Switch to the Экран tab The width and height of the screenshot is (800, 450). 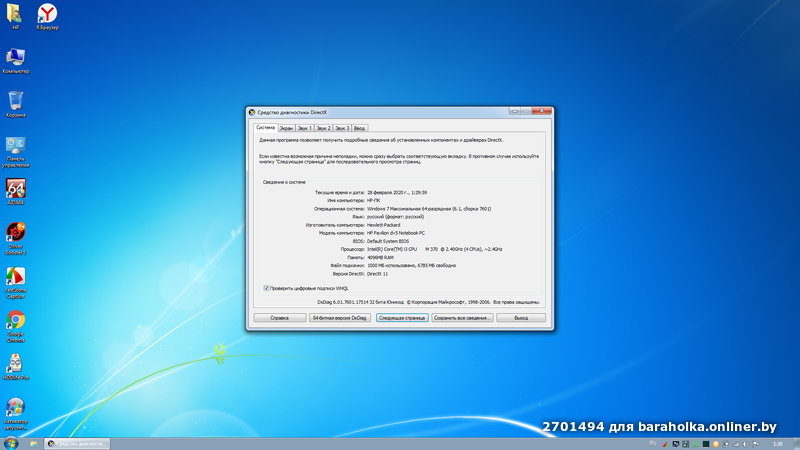tap(286, 128)
